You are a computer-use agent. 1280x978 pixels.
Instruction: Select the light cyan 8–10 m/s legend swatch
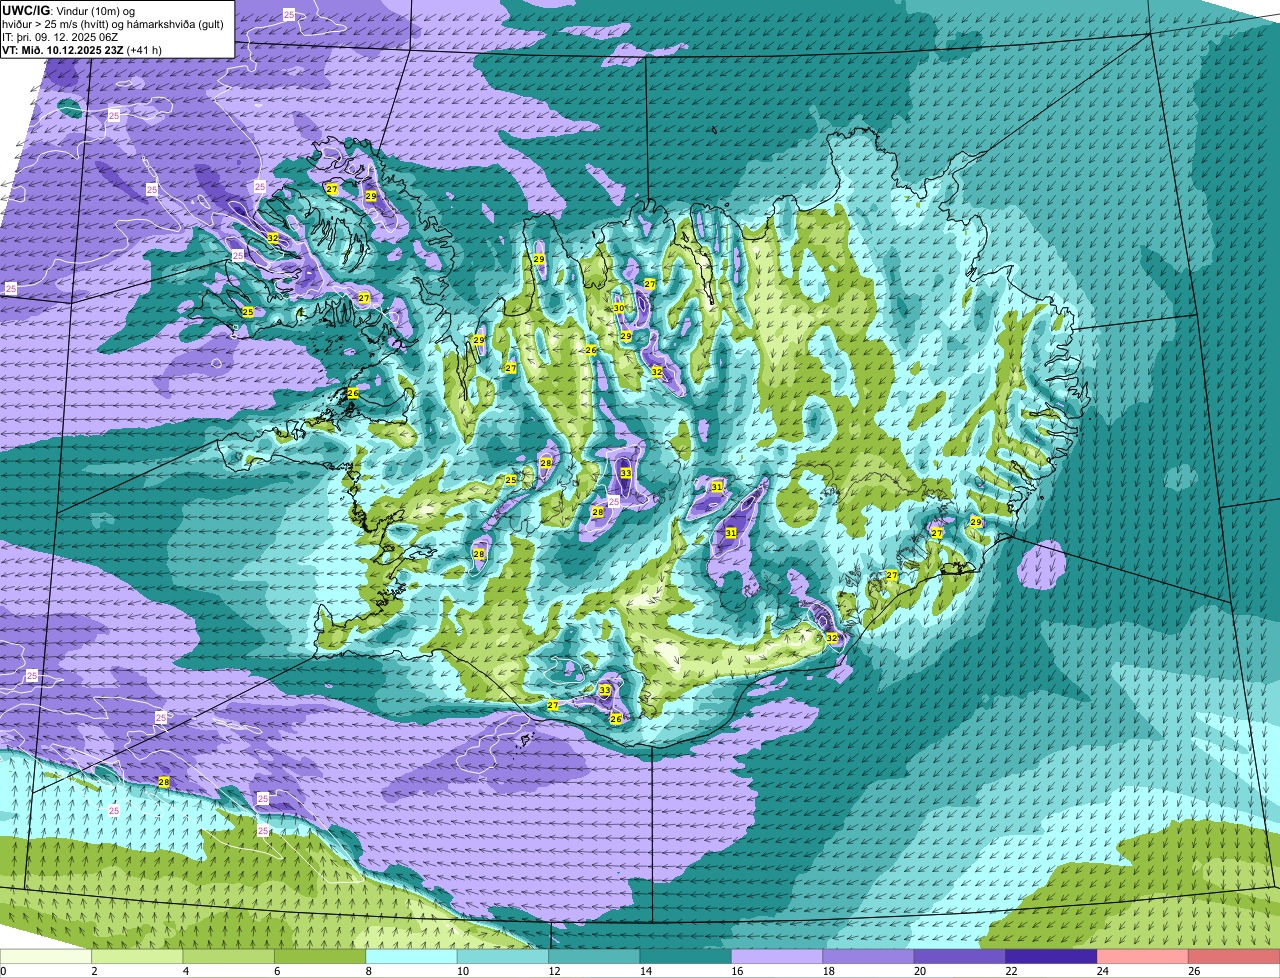pyautogui.click(x=411, y=957)
